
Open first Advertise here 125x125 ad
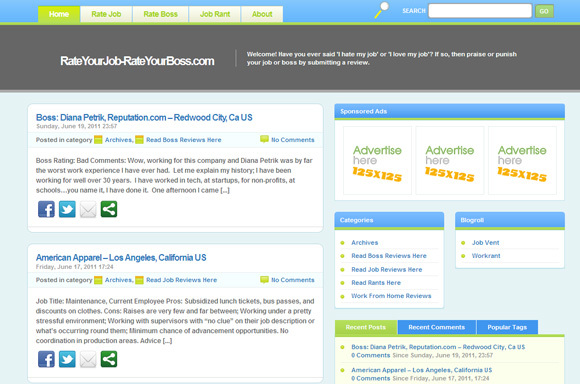(377, 161)
